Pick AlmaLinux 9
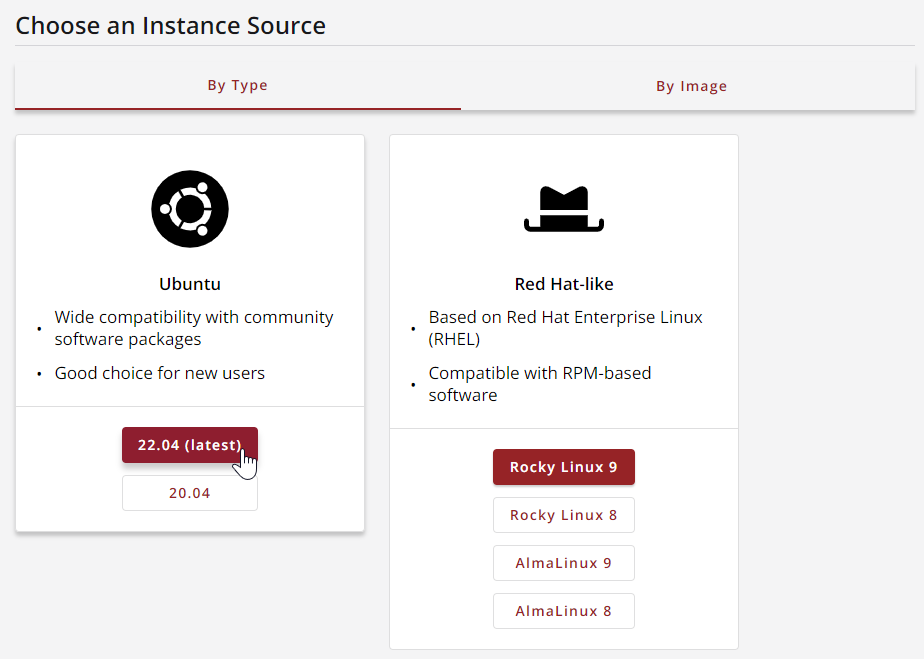Viewport: 924px width, 659px height. point(564,562)
